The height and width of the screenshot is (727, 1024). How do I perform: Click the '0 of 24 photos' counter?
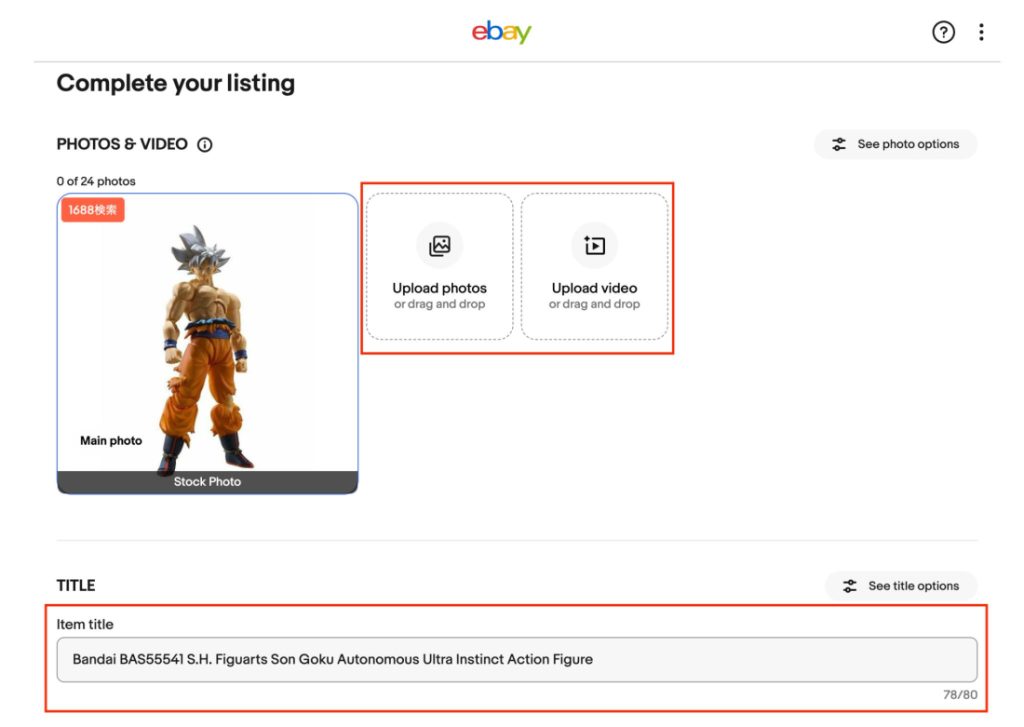[96, 181]
